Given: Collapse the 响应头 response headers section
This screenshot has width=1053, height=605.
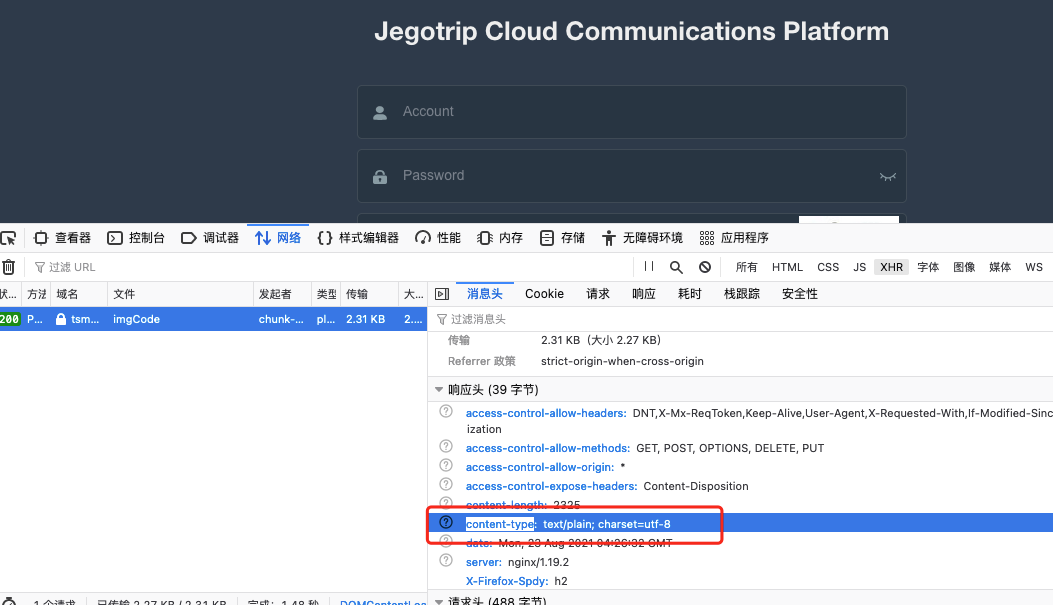Looking at the screenshot, I should [x=439, y=389].
